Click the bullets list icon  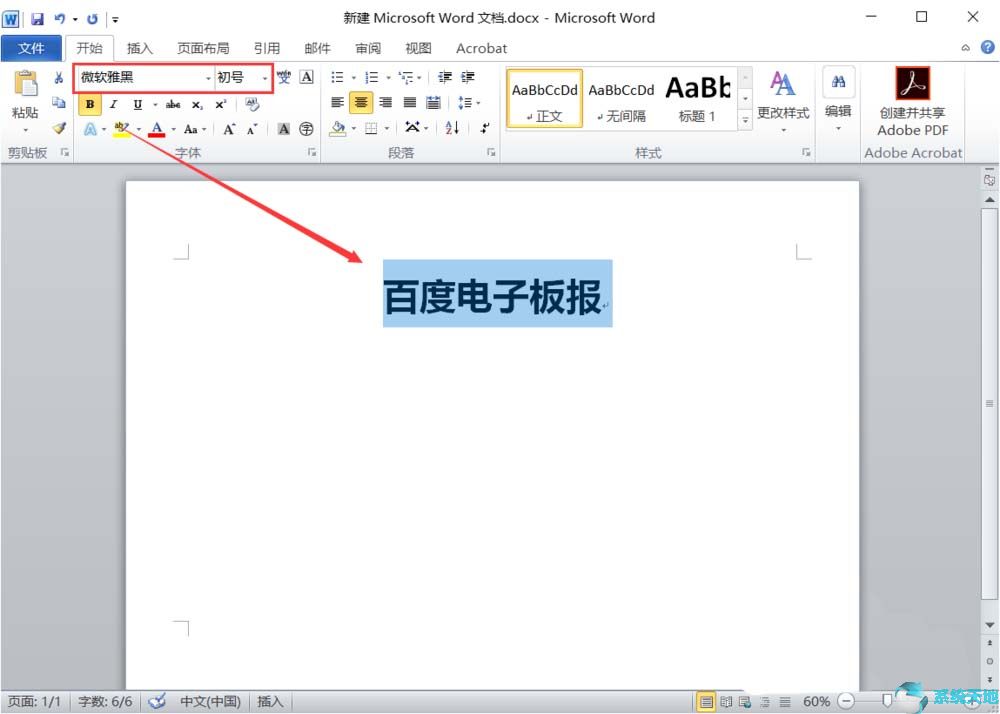337,77
